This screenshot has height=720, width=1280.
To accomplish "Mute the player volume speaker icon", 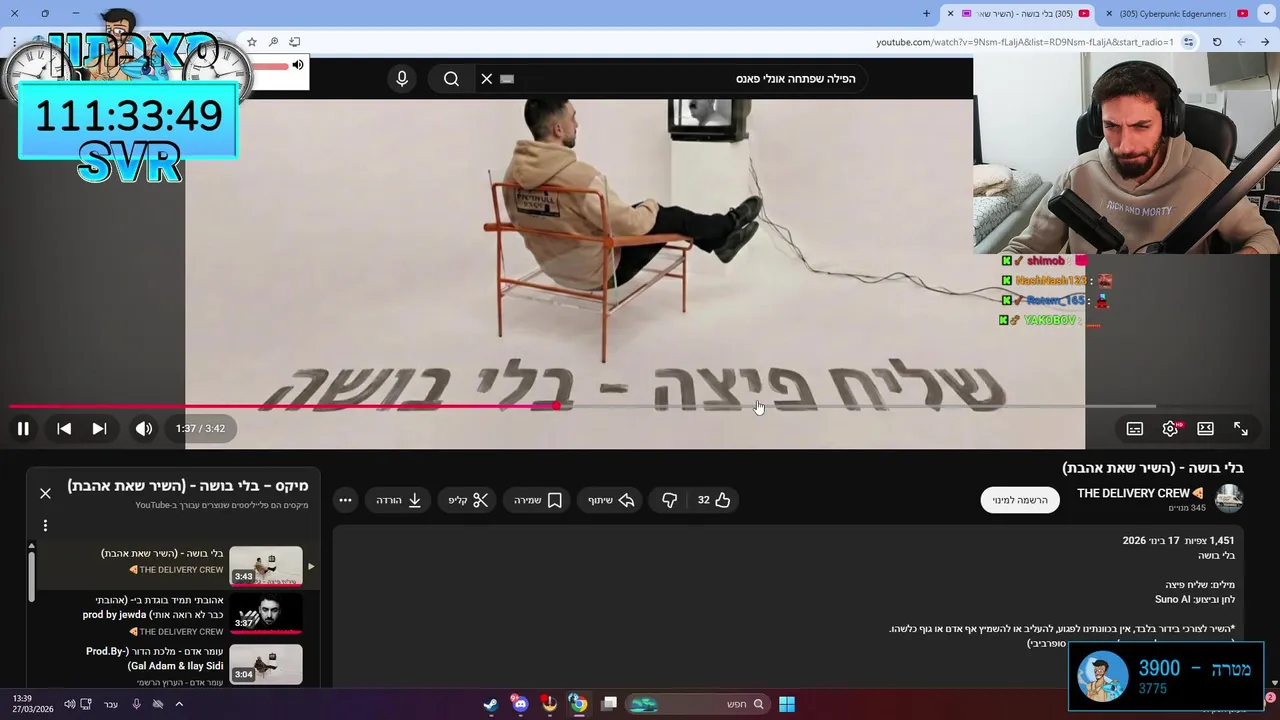I will (144, 428).
